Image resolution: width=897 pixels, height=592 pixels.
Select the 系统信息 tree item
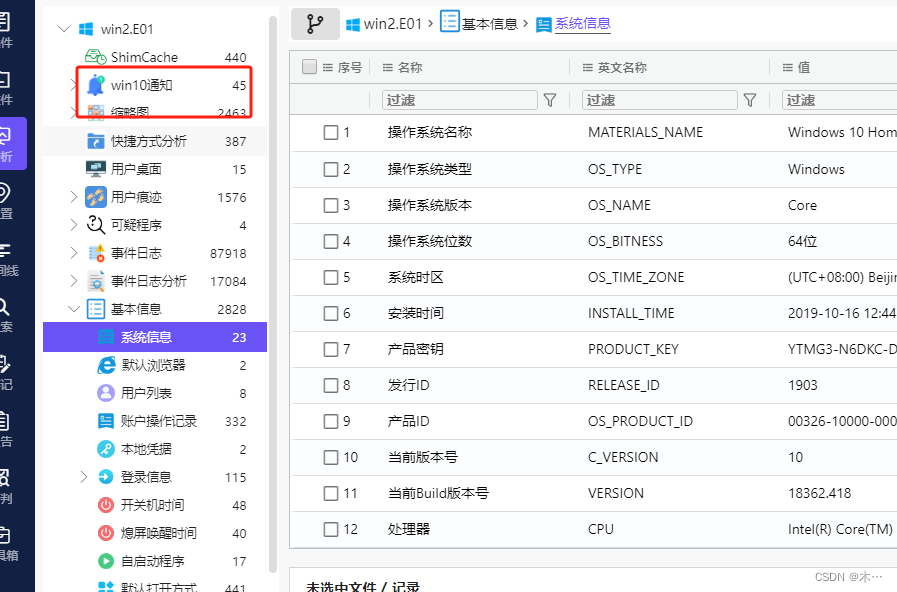(155, 337)
